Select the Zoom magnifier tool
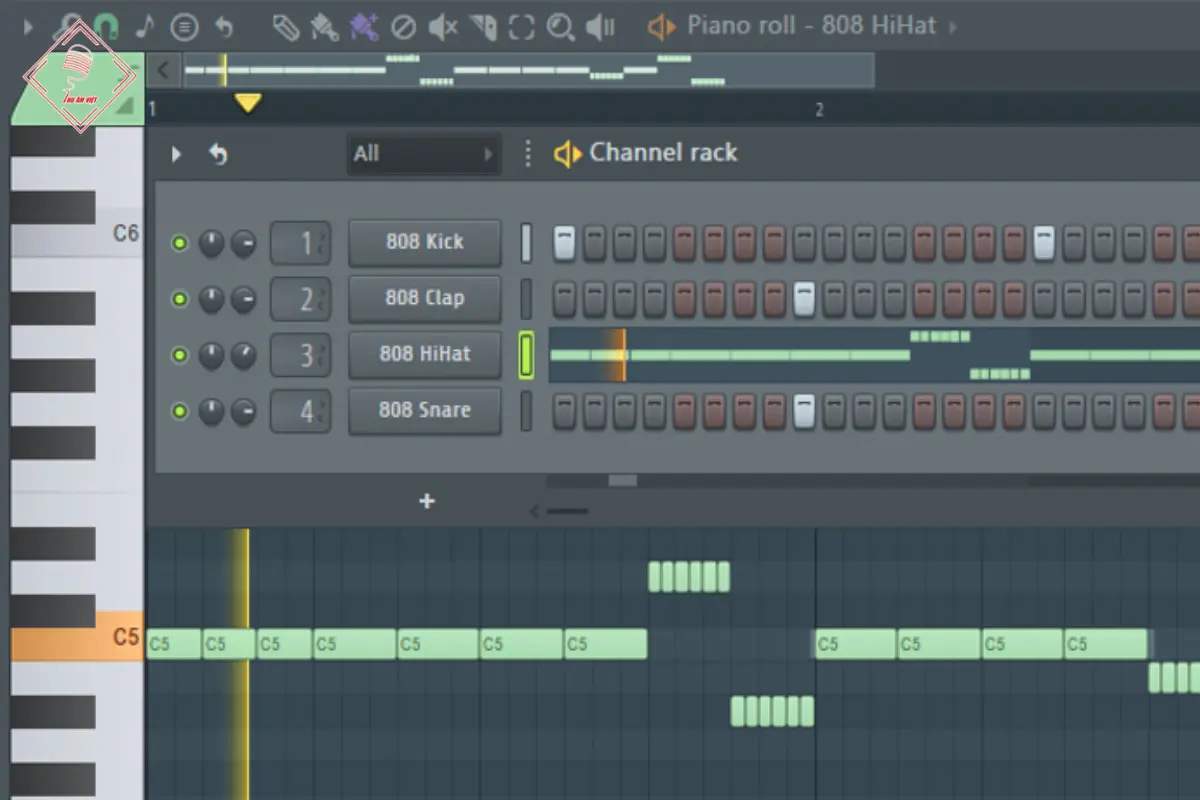 (561, 27)
